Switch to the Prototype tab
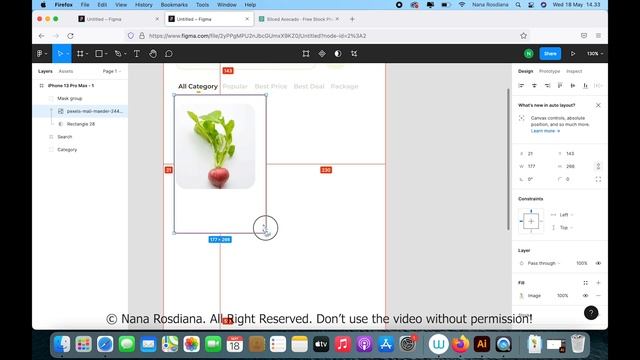 coord(549,71)
